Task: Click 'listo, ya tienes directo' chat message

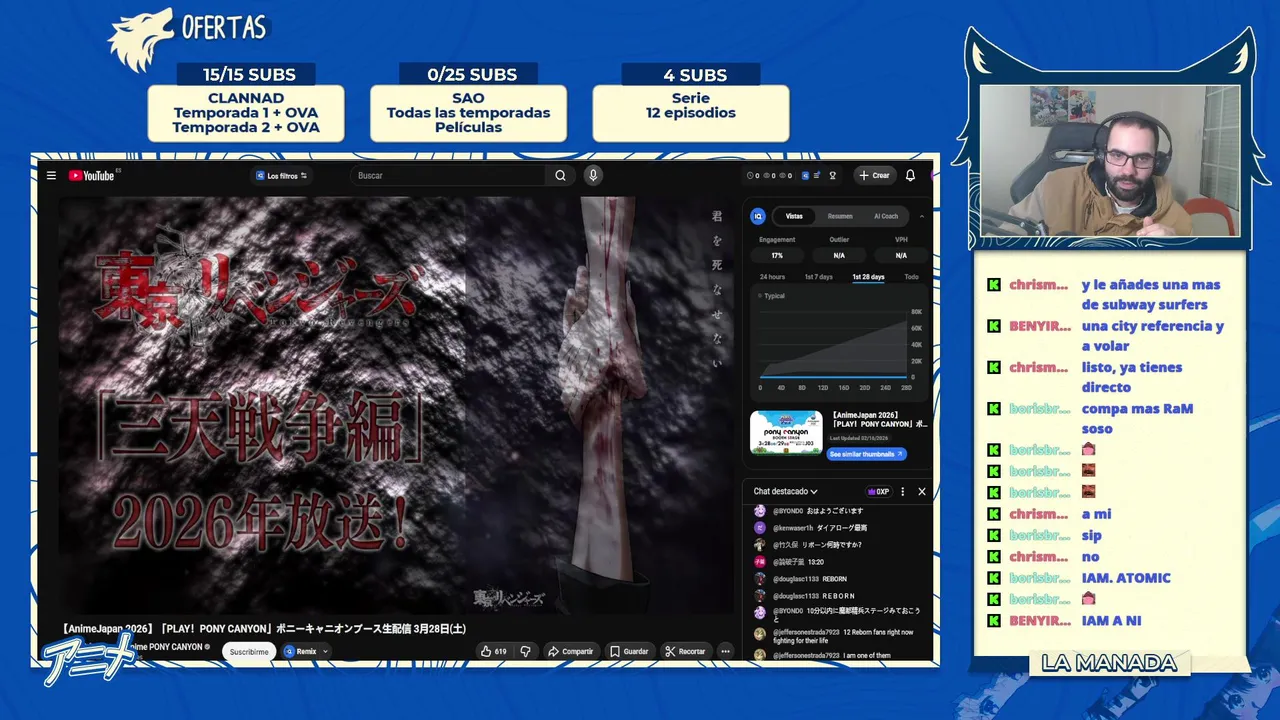Action: tap(1132, 377)
